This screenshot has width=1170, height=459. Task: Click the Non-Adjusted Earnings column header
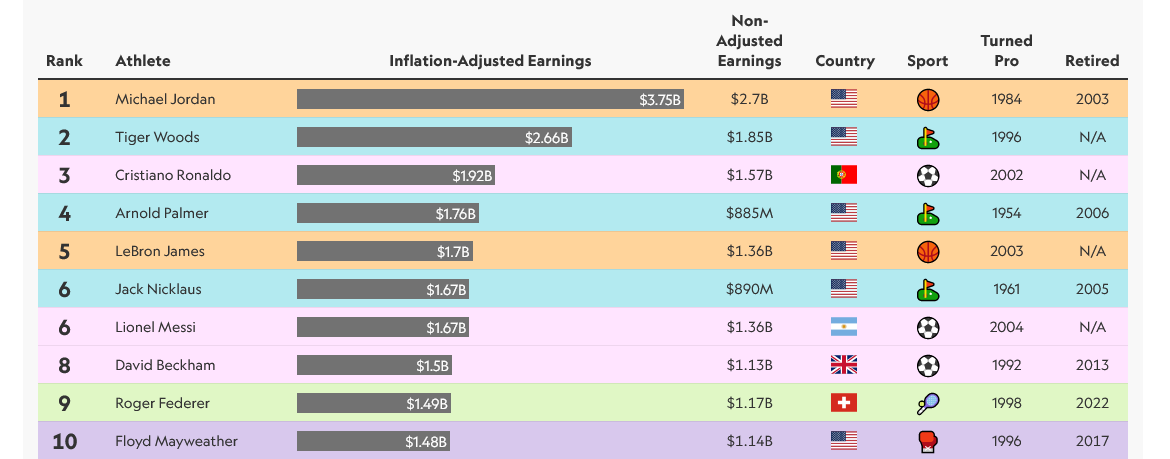(749, 41)
